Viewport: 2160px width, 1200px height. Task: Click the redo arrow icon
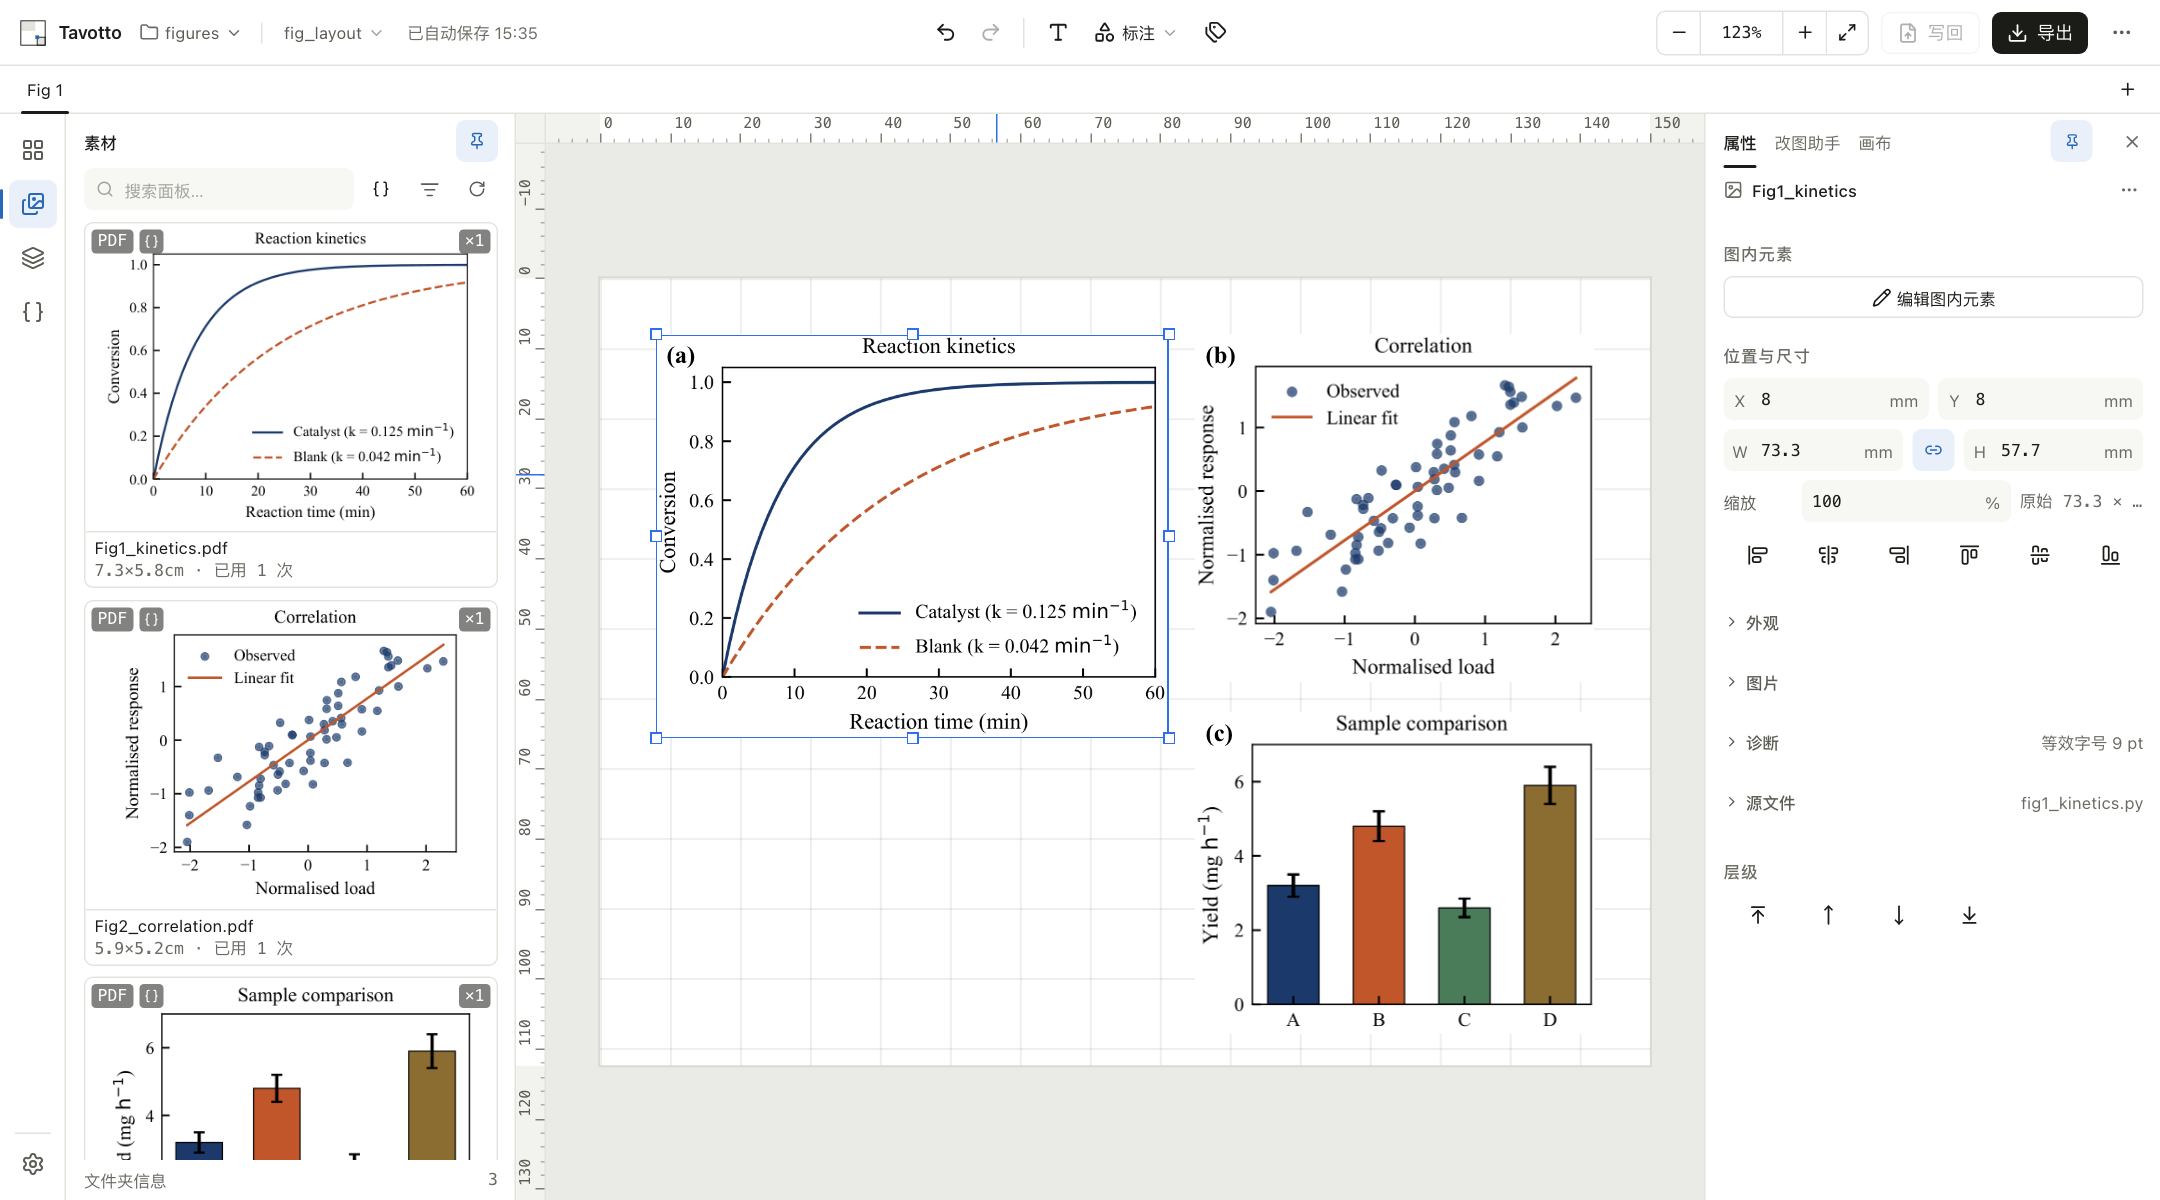[990, 33]
